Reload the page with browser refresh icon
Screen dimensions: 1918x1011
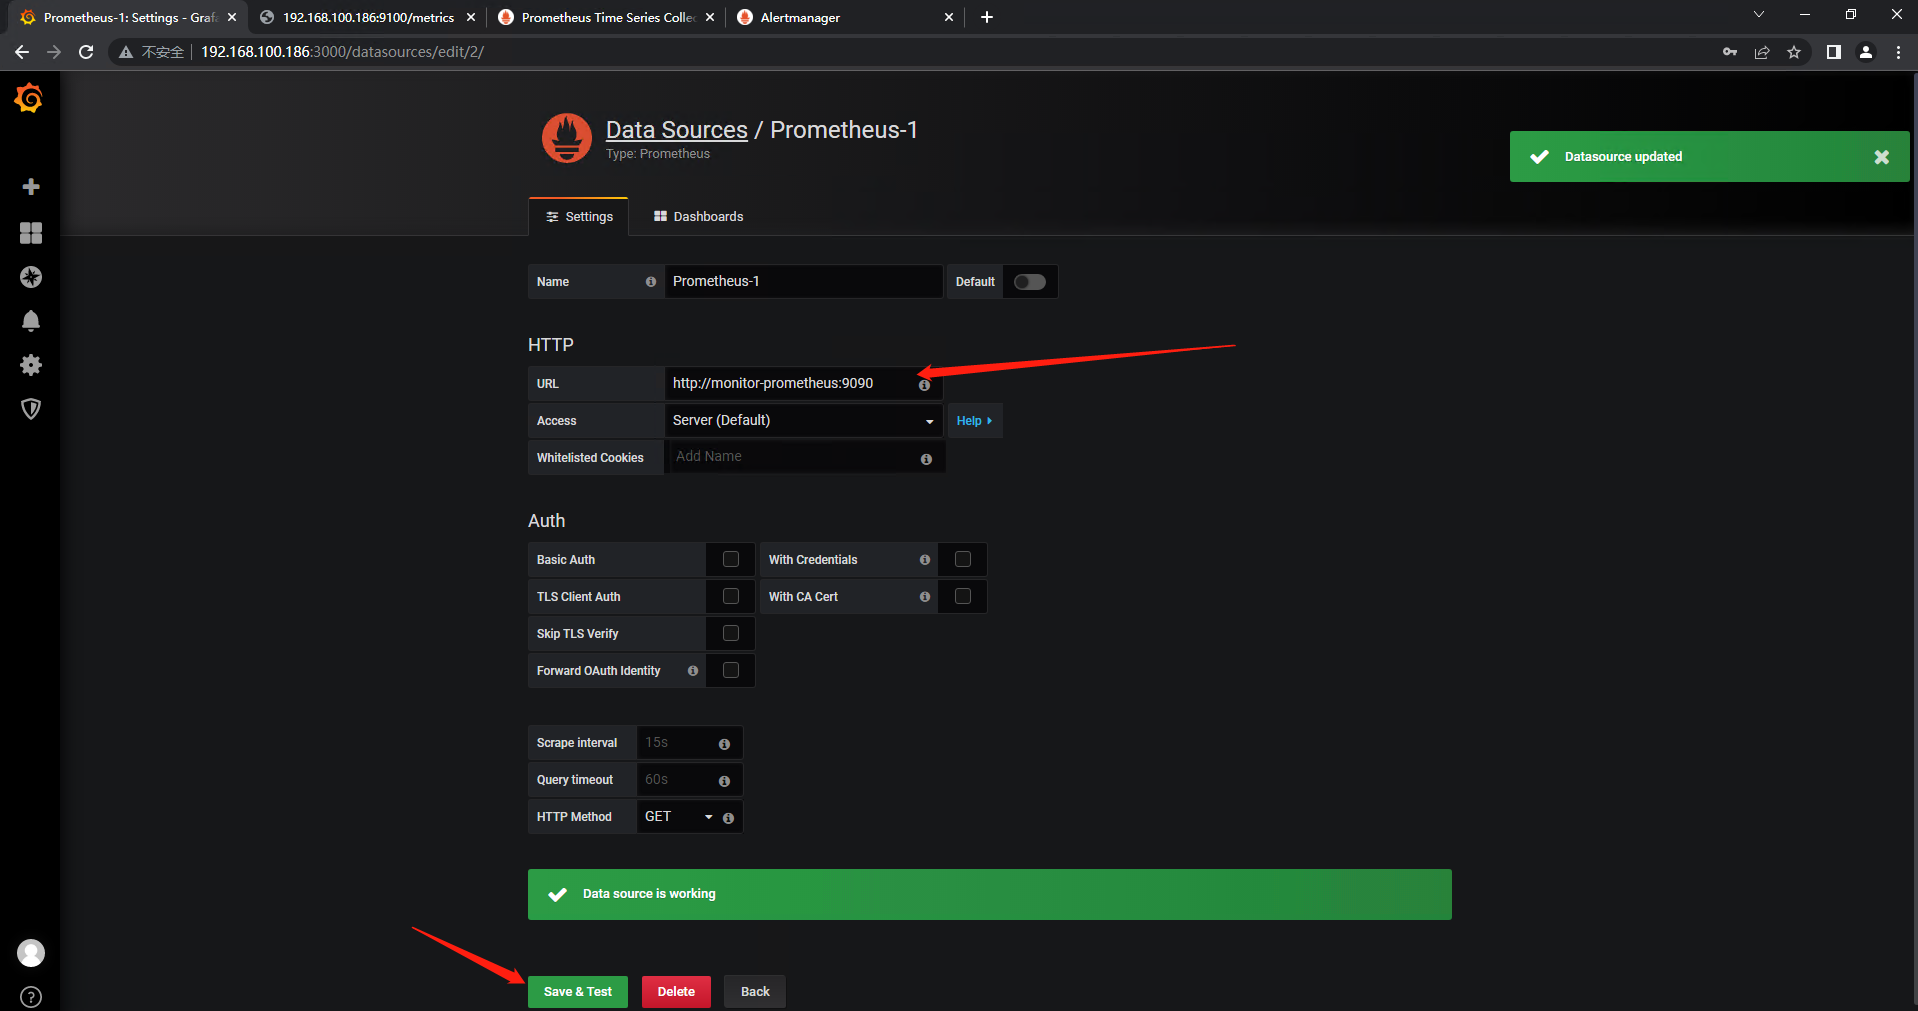click(x=86, y=52)
